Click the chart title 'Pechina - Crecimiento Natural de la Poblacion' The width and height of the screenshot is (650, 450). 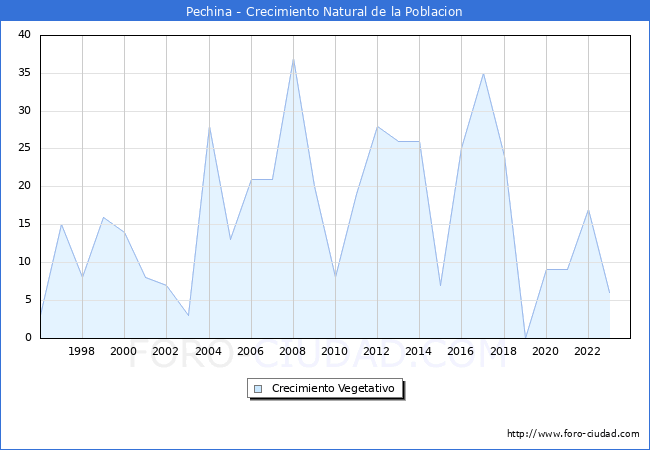point(324,11)
